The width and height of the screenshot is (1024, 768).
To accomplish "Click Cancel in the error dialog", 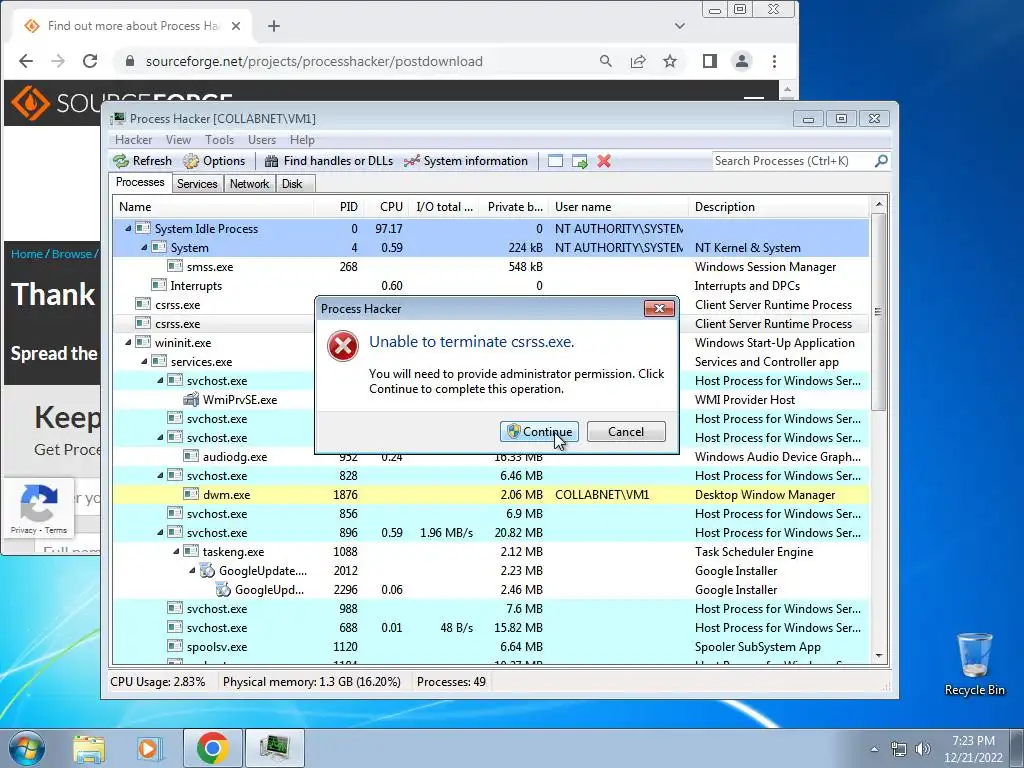I will tap(626, 432).
